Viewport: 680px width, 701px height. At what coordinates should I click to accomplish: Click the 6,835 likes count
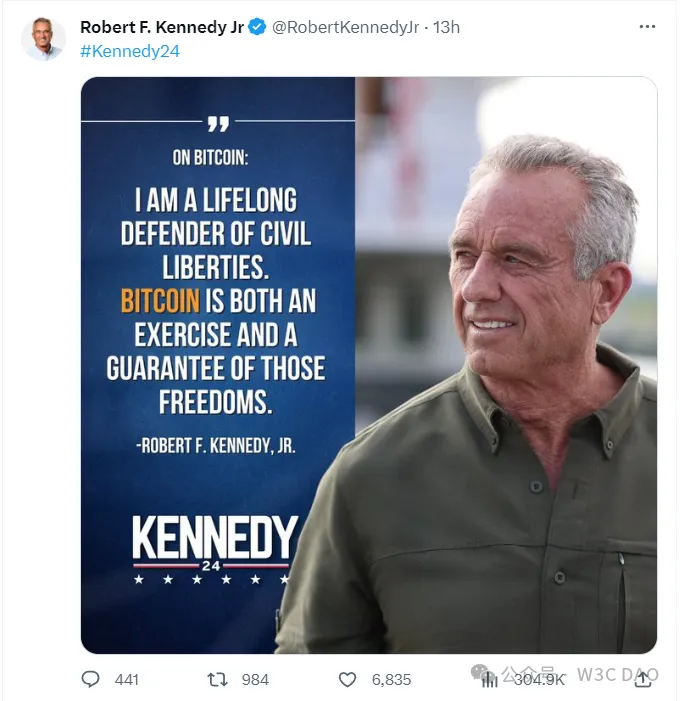point(391,679)
